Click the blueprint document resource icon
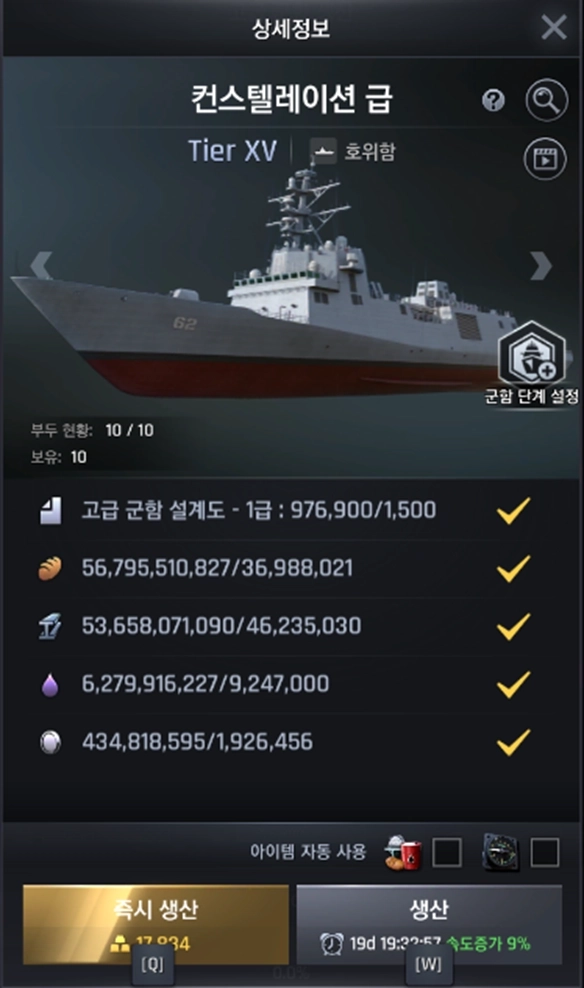The height and width of the screenshot is (988, 584). click(50, 510)
